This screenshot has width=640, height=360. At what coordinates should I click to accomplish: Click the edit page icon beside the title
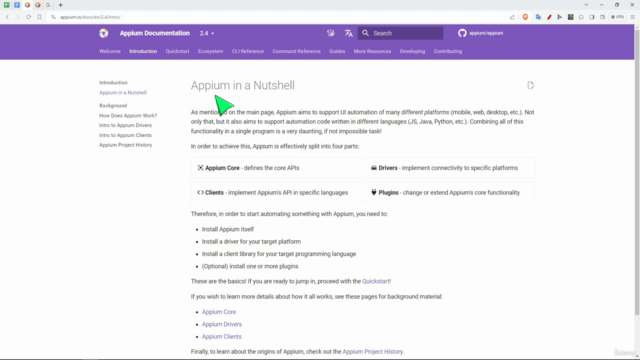tap(530, 85)
